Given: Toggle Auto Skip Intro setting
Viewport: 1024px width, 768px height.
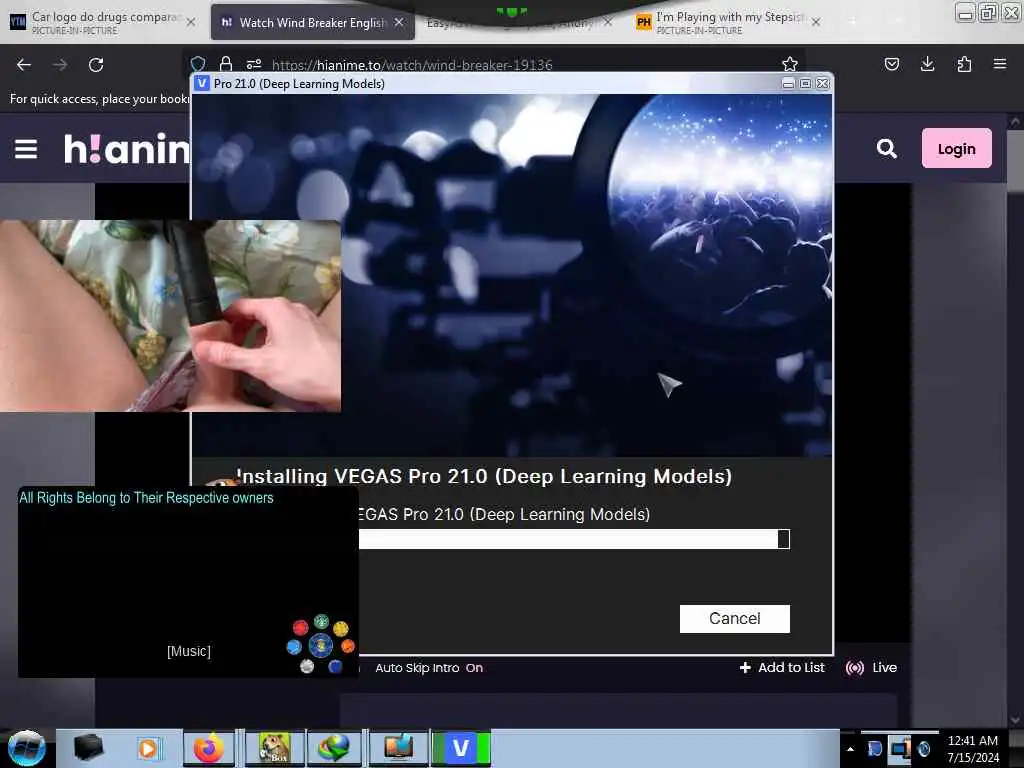Looking at the screenshot, I should pos(428,667).
